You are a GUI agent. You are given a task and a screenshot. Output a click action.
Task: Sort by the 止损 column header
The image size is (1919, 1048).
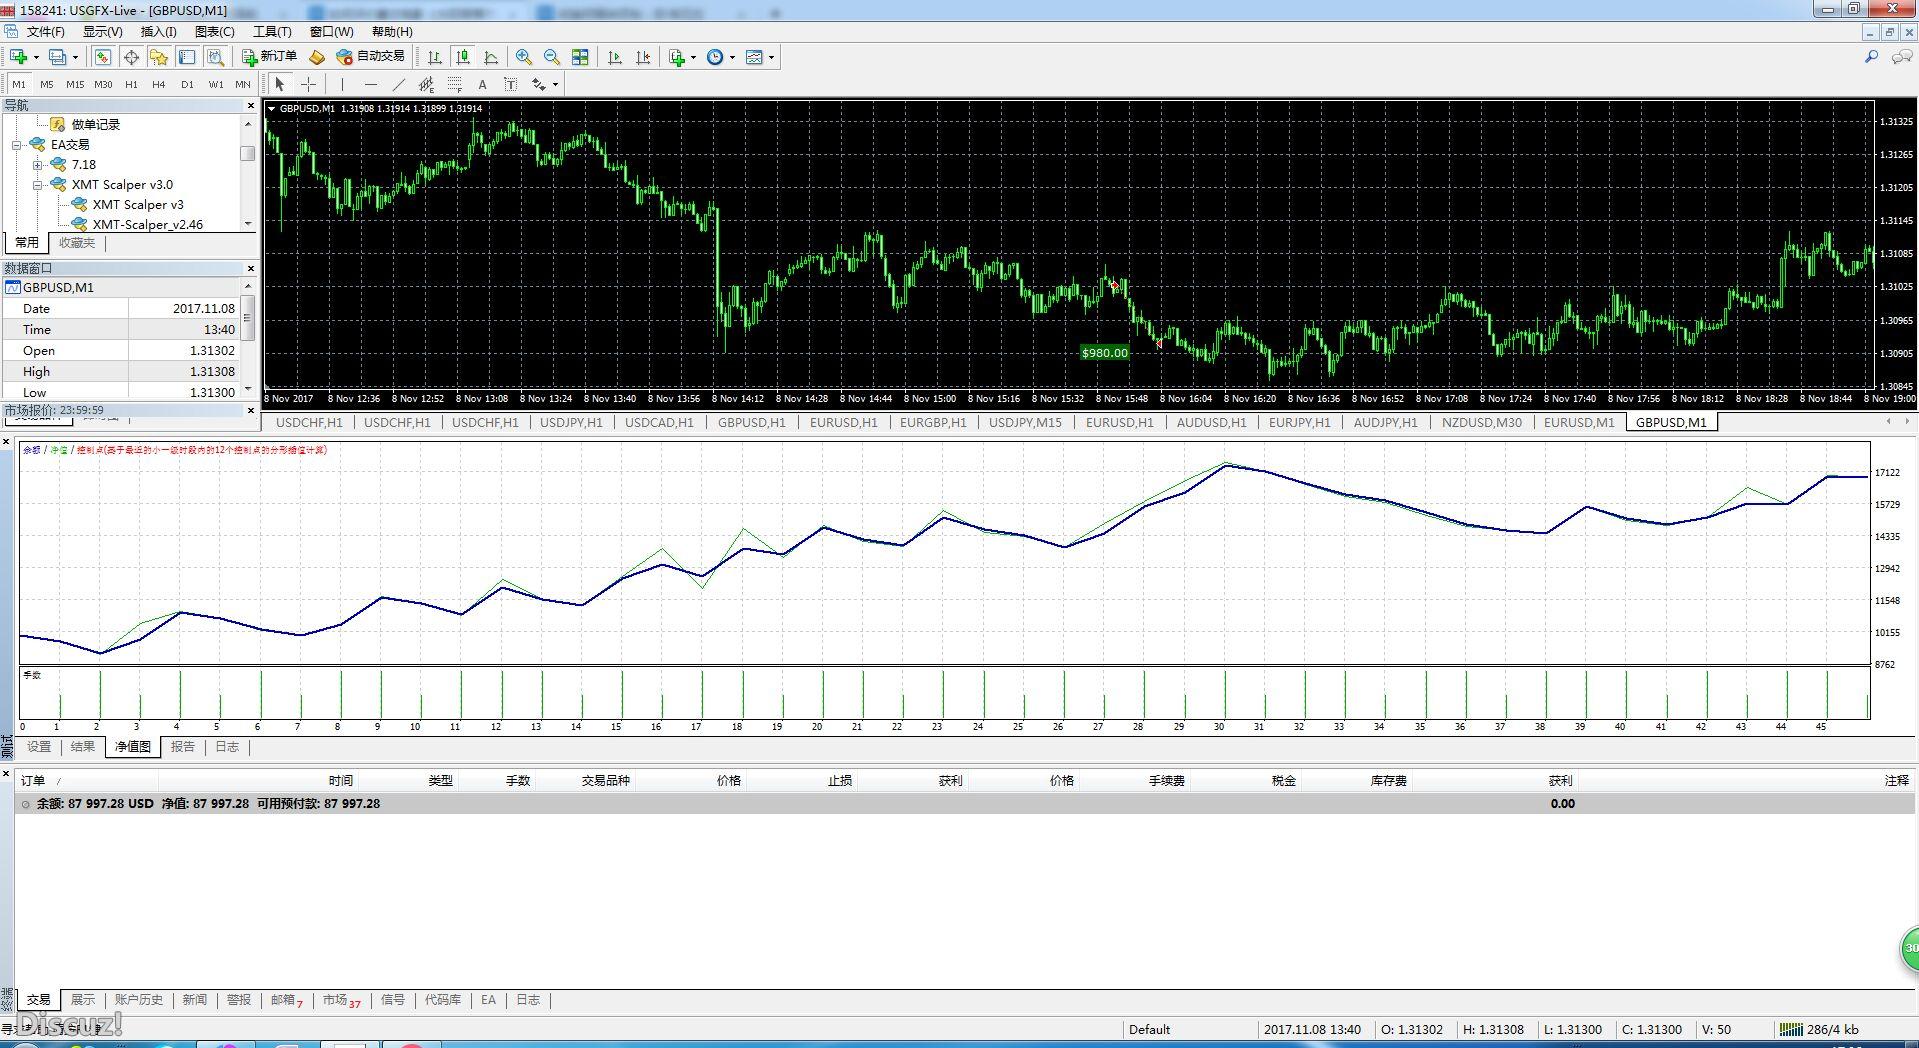[840, 780]
